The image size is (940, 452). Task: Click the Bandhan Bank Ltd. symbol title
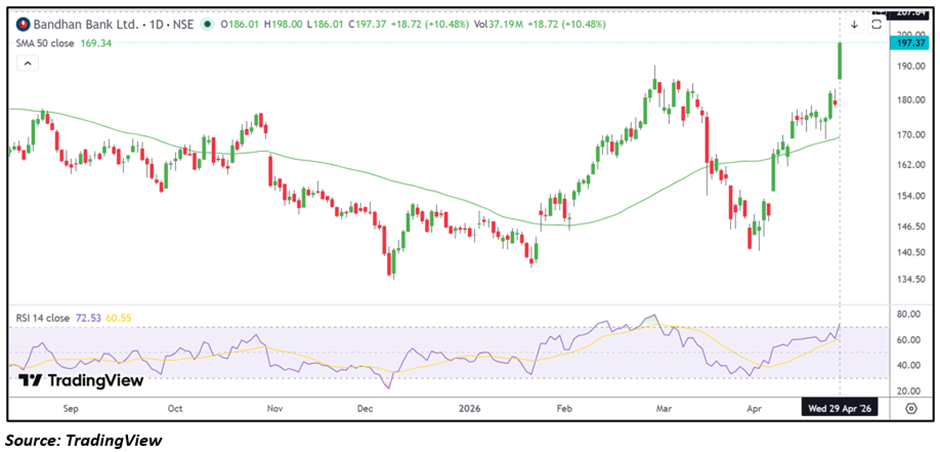click(x=81, y=23)
